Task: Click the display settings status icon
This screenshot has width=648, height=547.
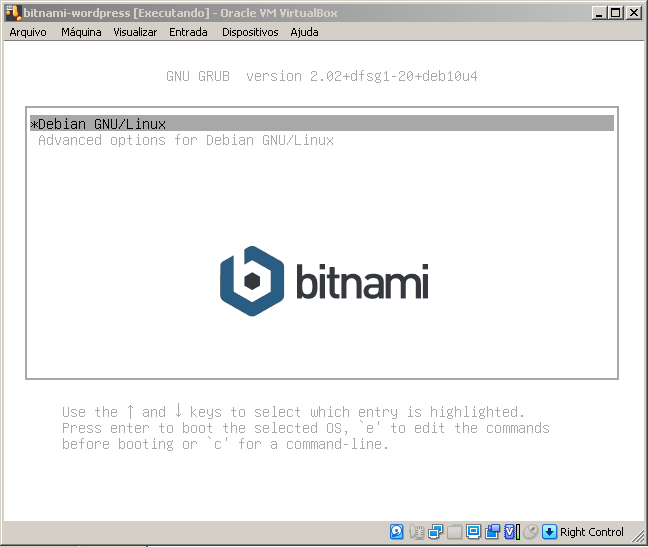Action: [473, 532]
